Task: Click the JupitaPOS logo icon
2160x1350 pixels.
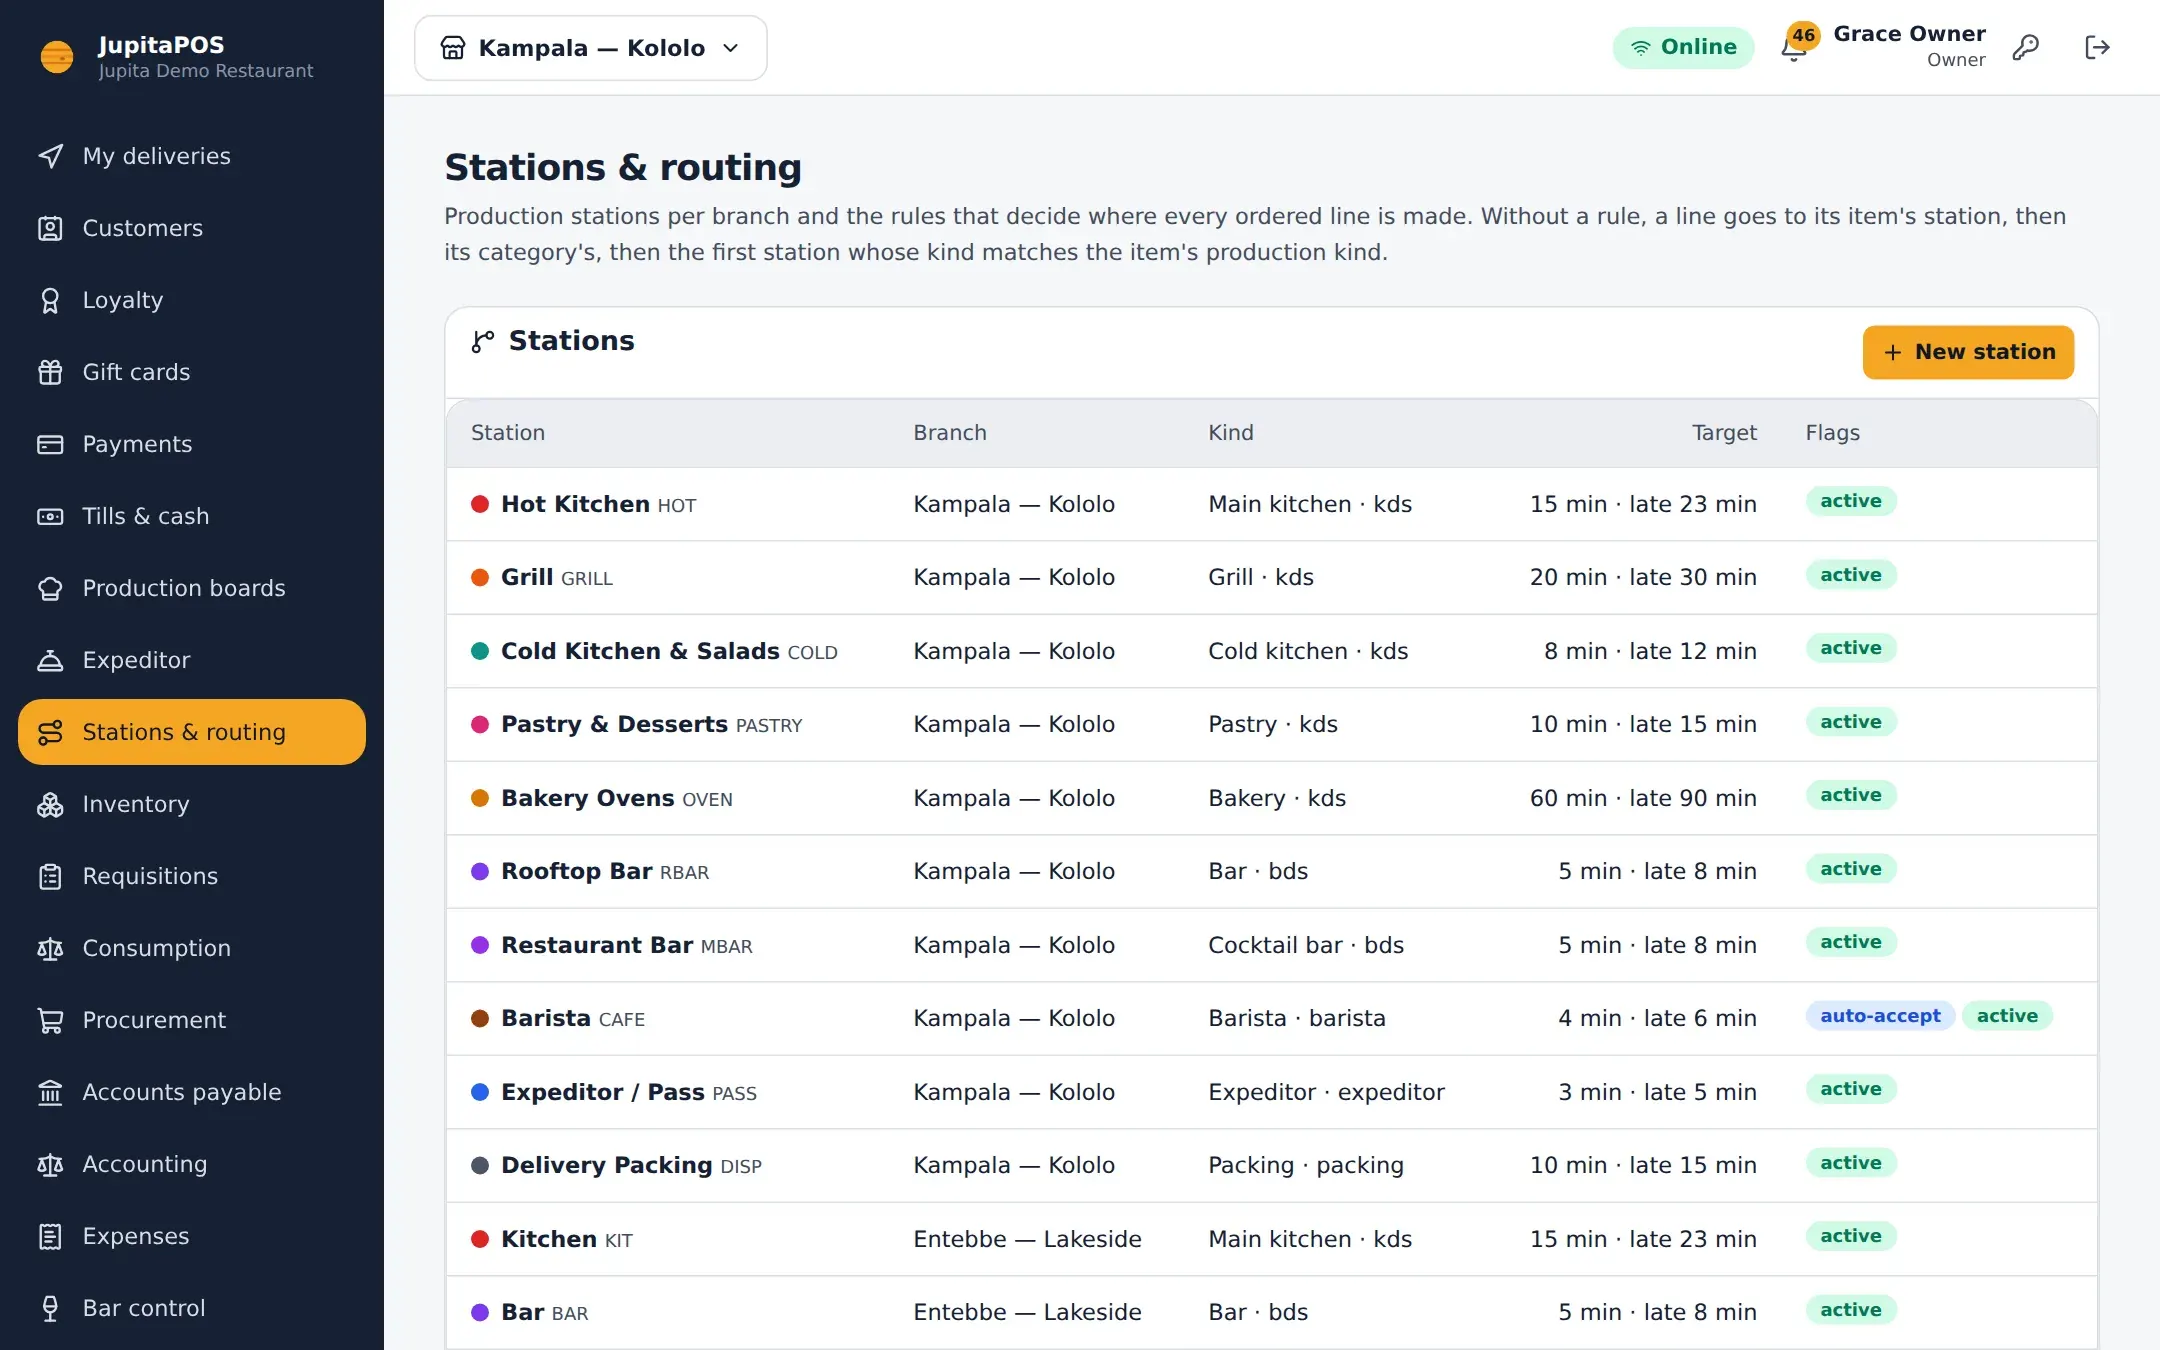Action: click(57, 56)
